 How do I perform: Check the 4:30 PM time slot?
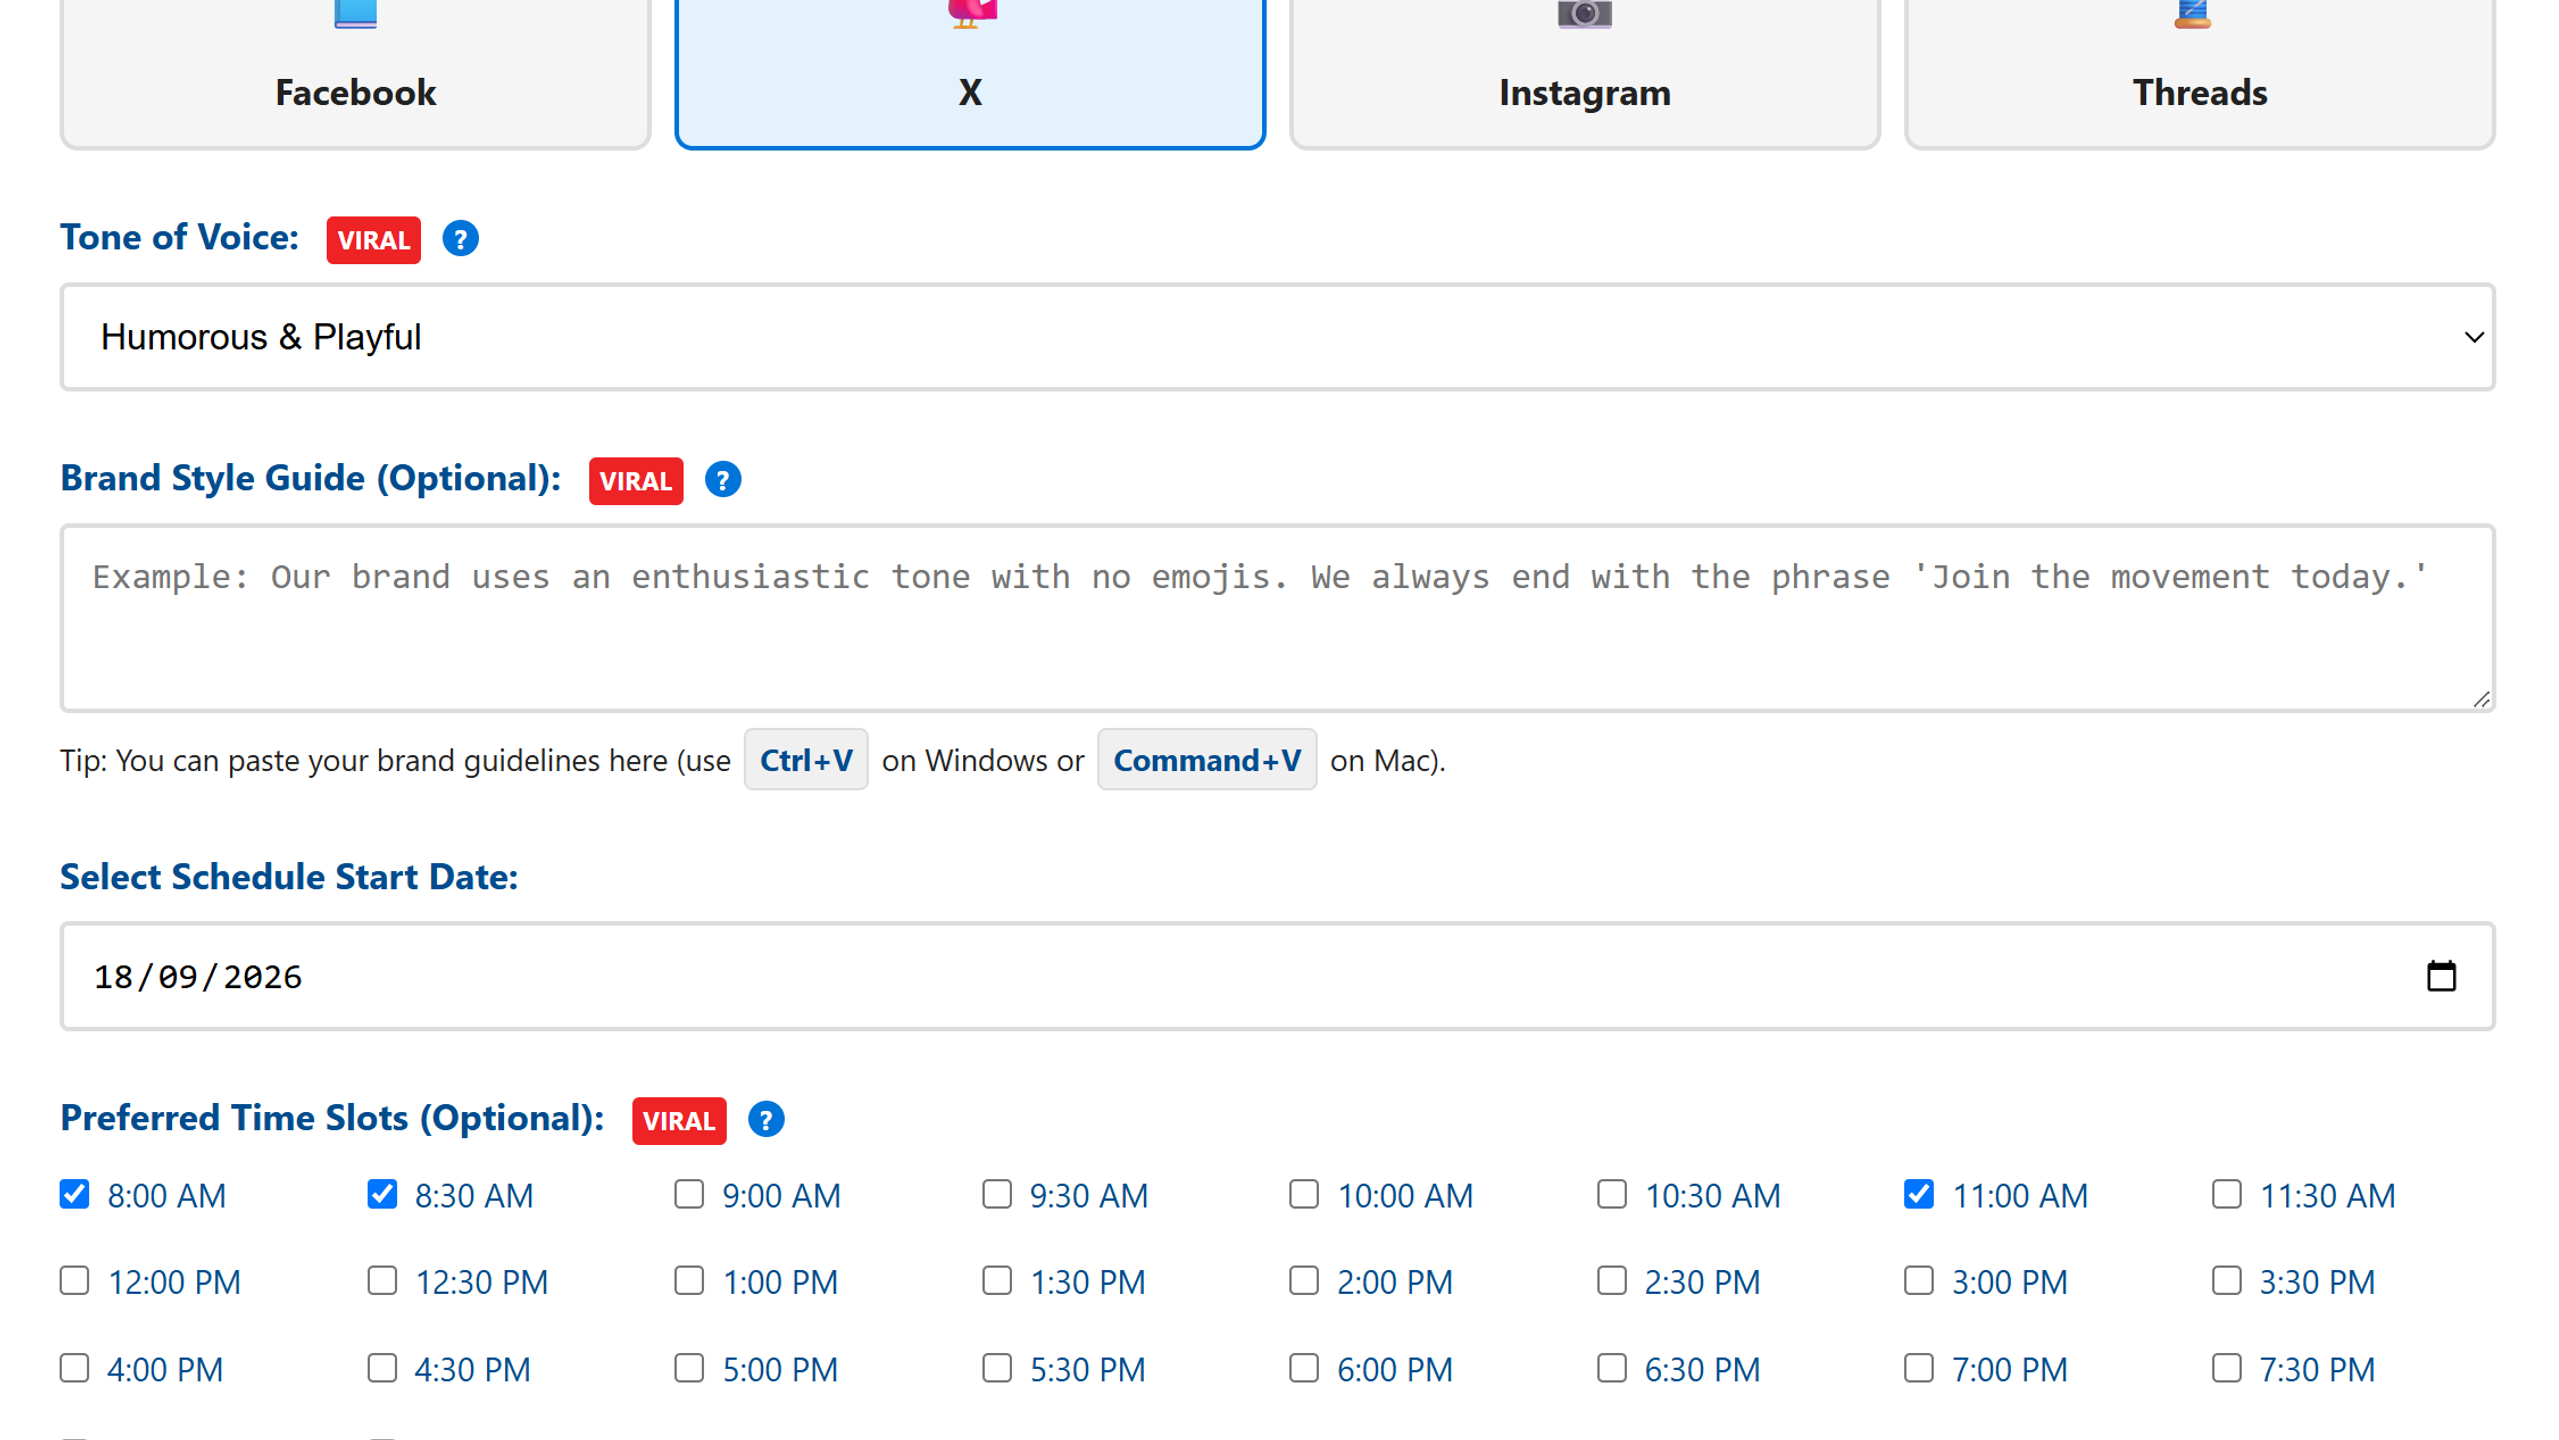[382, 1368]
